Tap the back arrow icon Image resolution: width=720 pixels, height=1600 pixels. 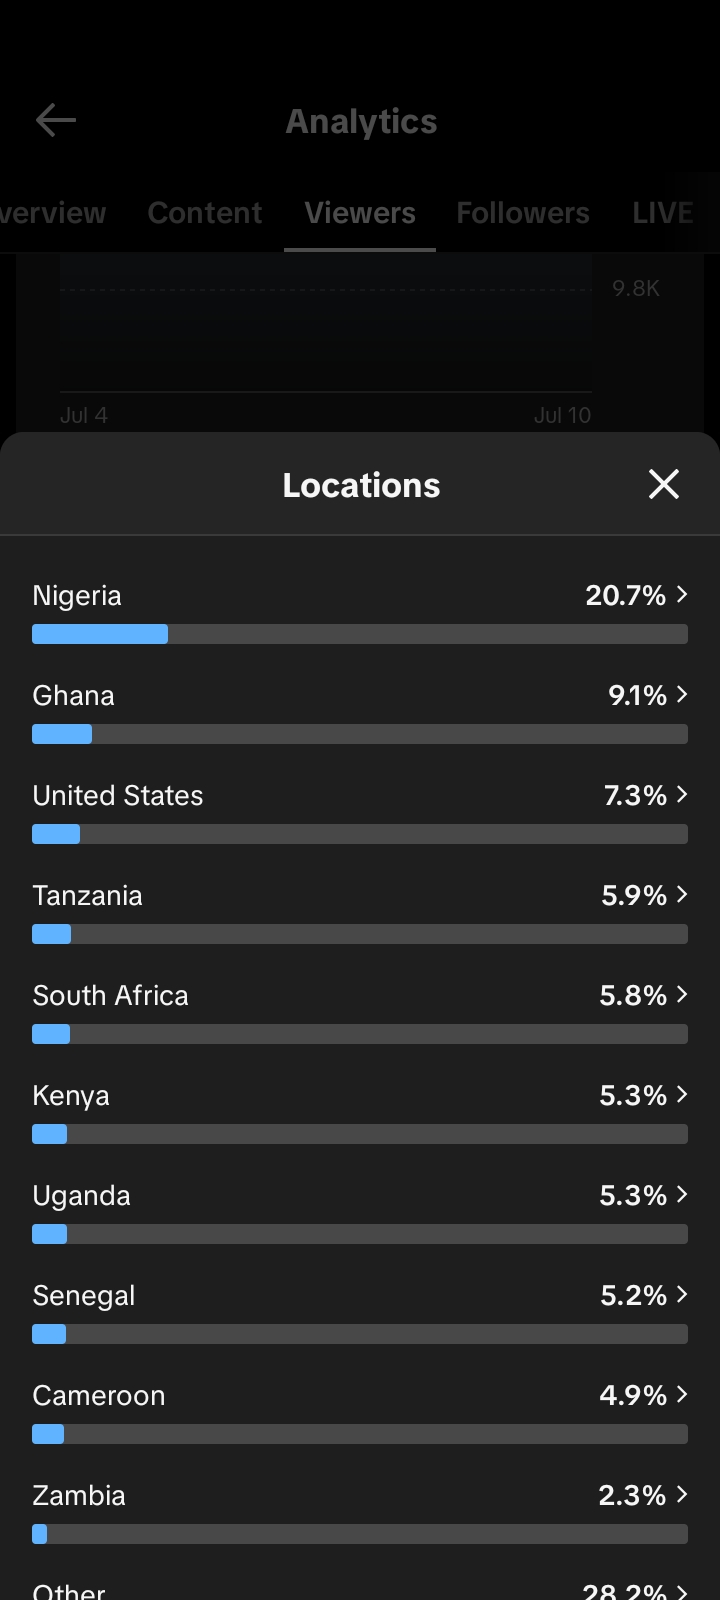pyautogui.click(x=56, y=121)
